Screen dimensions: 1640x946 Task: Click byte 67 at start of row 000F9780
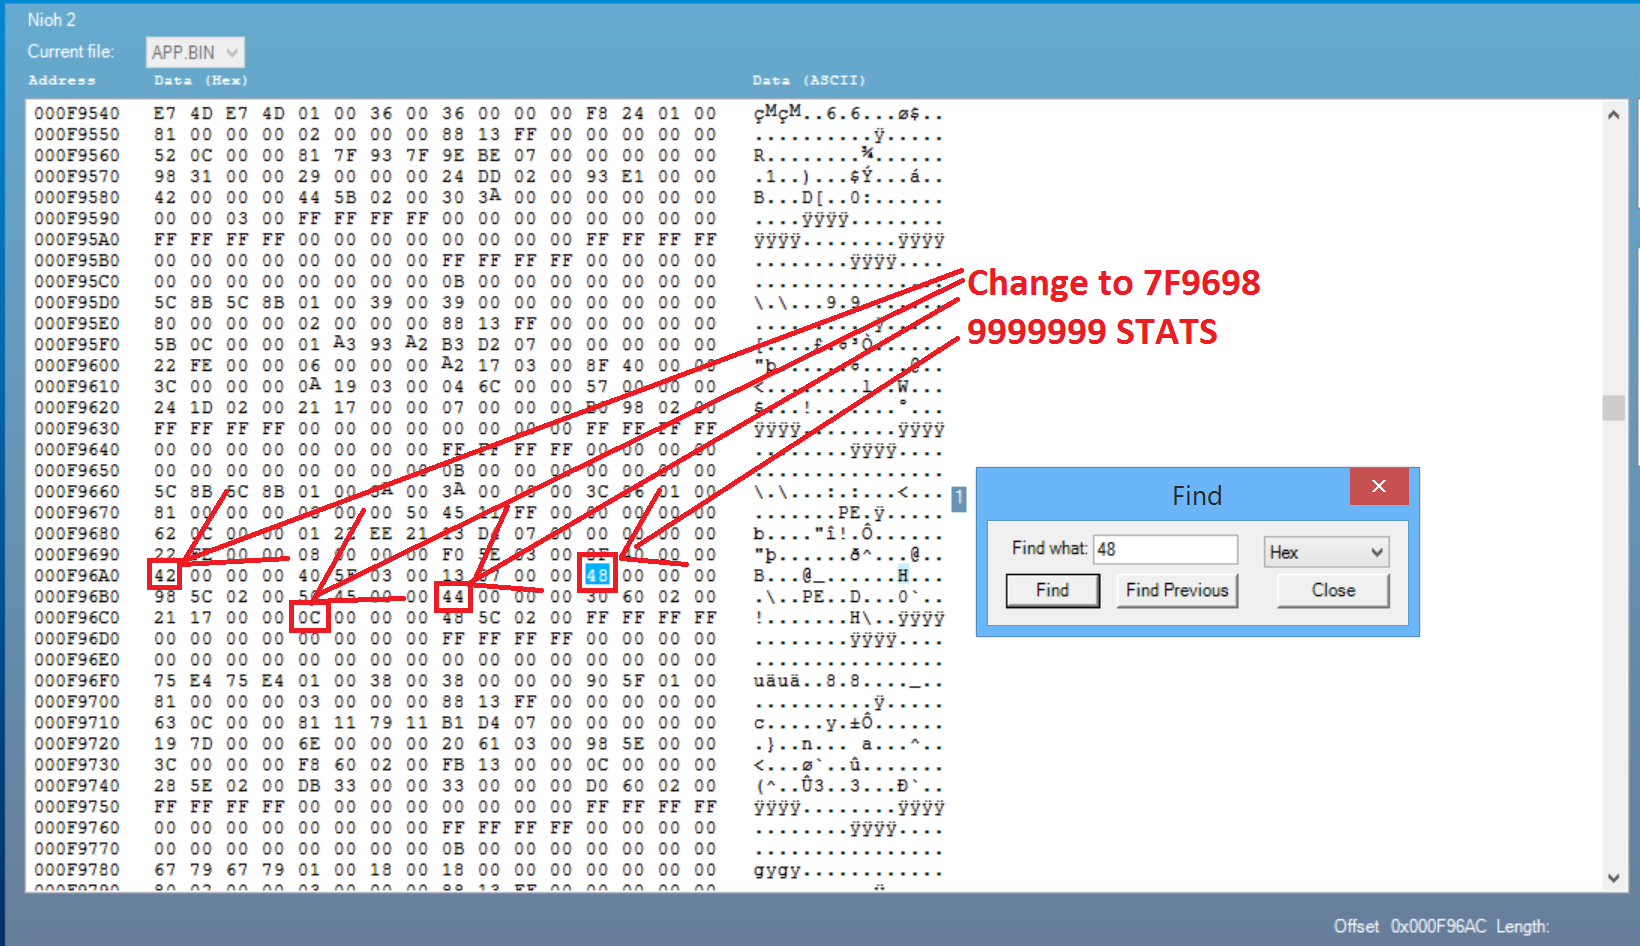point(165,869)
